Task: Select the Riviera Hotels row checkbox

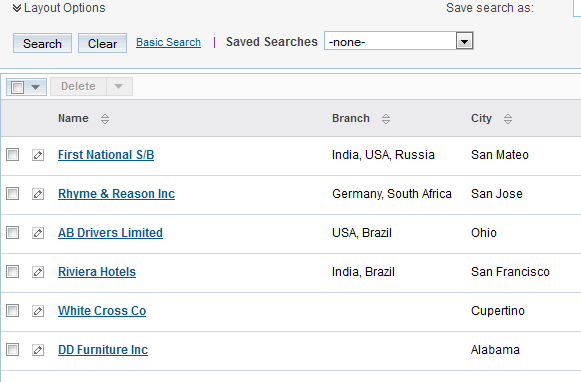Action: tap(13, 272)
